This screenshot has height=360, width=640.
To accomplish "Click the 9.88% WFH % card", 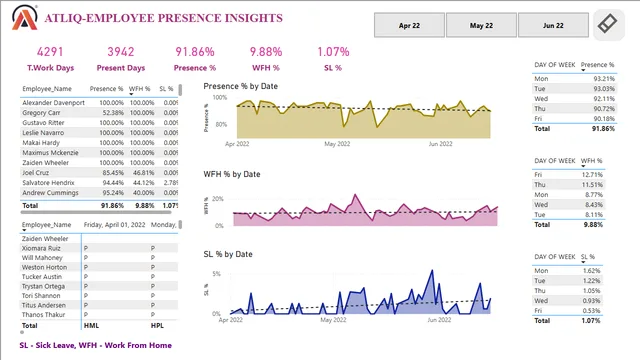I will (266, 59).
